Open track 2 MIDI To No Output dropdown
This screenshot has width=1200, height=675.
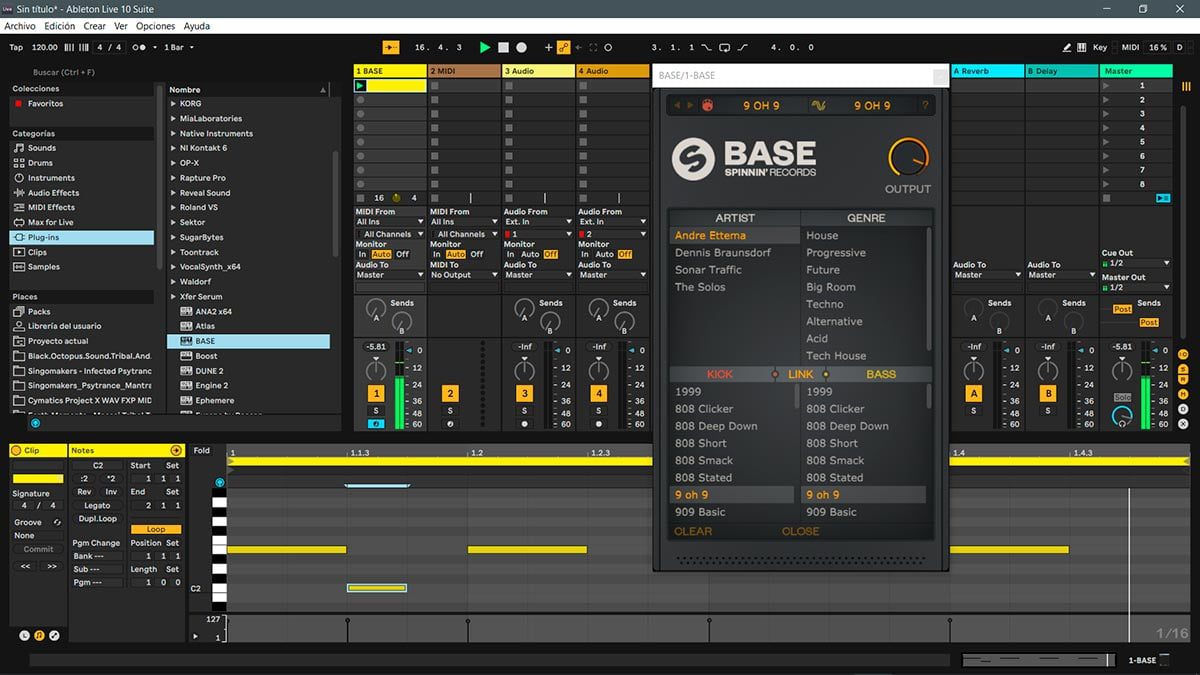point(464,275)
